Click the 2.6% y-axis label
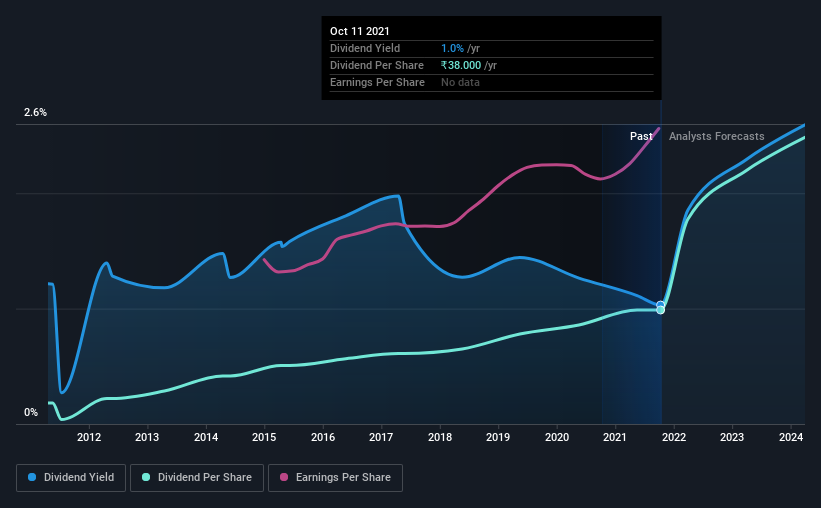The width and height of the screenshot is (821, 508). tap(35, 113)
